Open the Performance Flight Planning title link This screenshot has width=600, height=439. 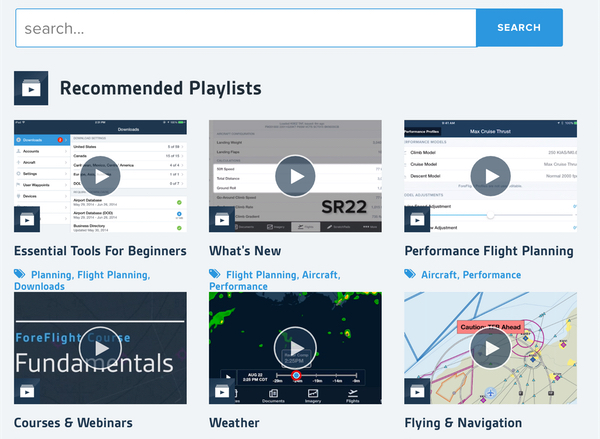coord(489,251)
